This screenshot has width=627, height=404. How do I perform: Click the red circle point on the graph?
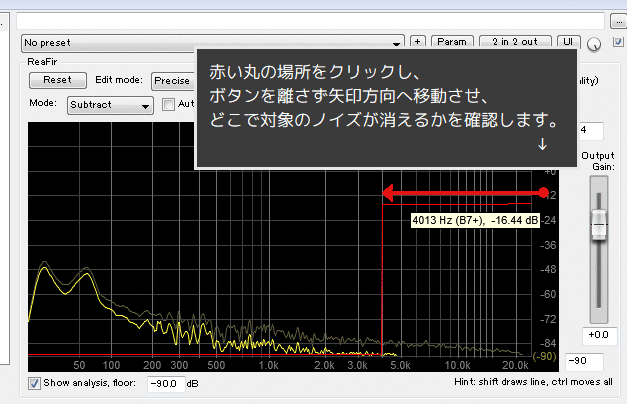click(x=543, y=192)
